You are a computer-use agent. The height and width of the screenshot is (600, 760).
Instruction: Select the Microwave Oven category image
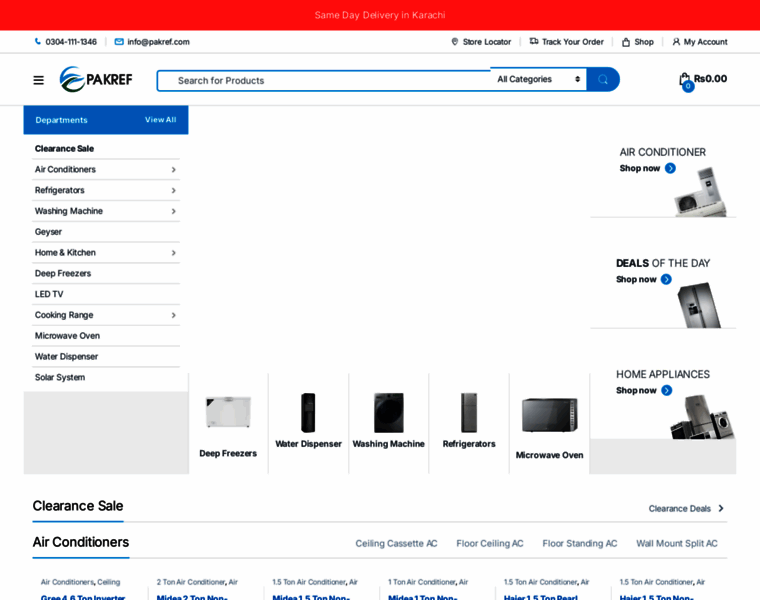coord(550,415)
